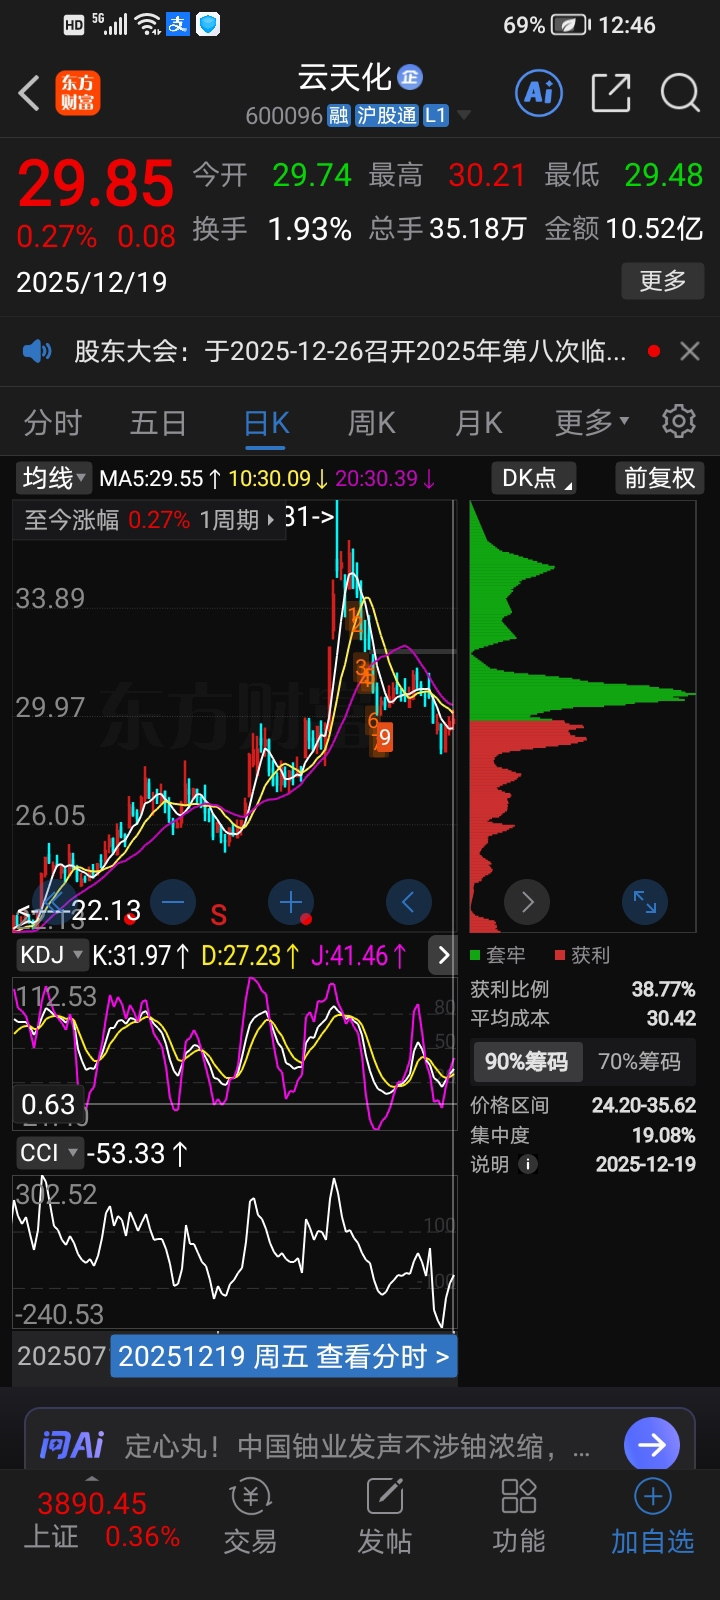Open the 东方财富 logo icon

point(78,94)
